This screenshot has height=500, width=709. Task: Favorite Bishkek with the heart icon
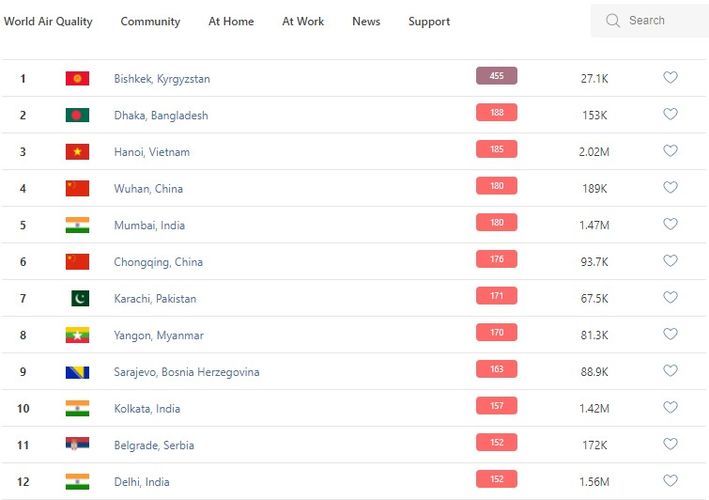point(670,78)
